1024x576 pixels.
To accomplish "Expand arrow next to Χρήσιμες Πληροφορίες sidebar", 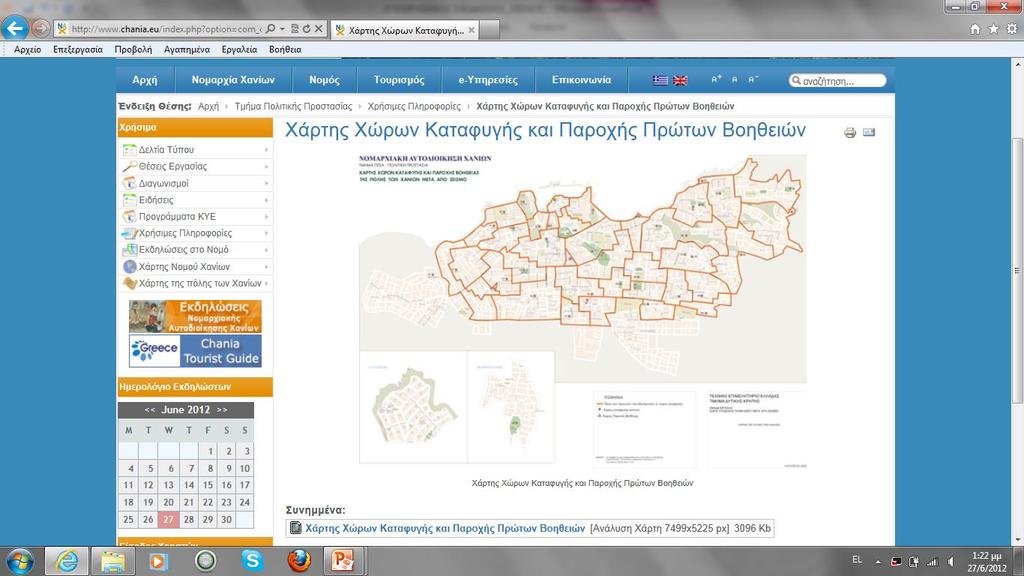I will click(266, 233).
